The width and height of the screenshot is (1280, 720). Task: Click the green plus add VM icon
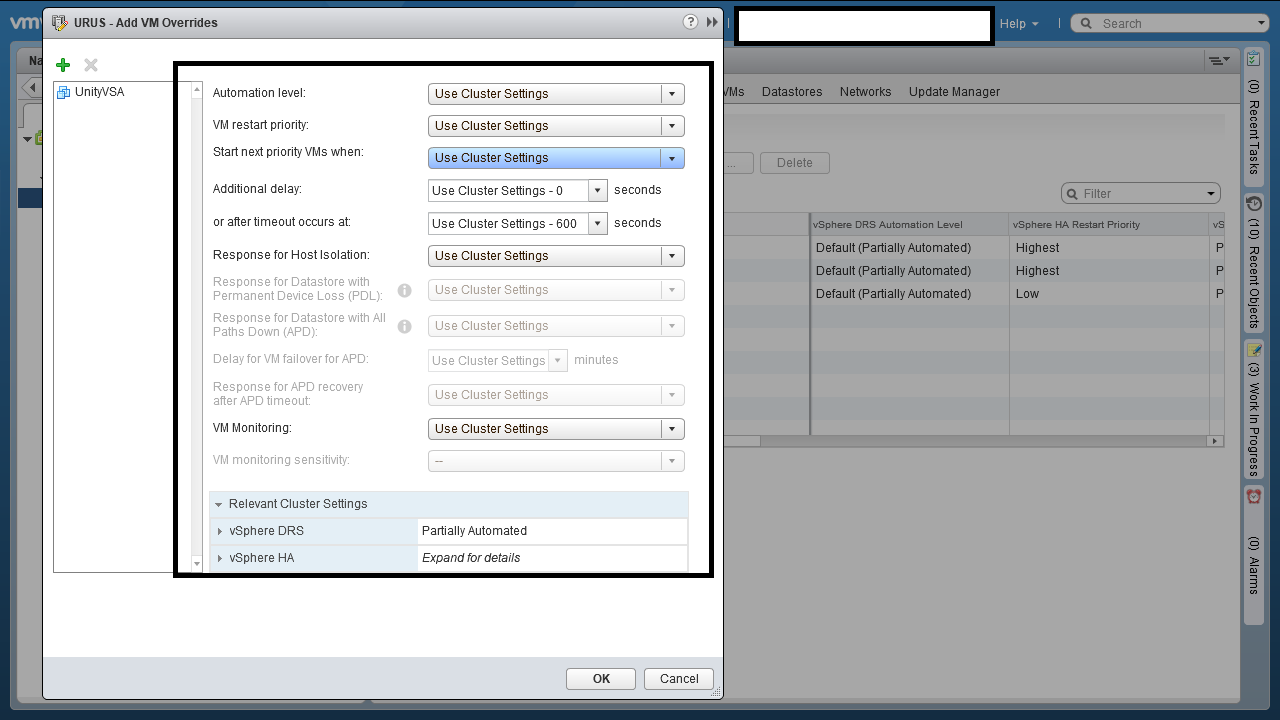[63, 65]
